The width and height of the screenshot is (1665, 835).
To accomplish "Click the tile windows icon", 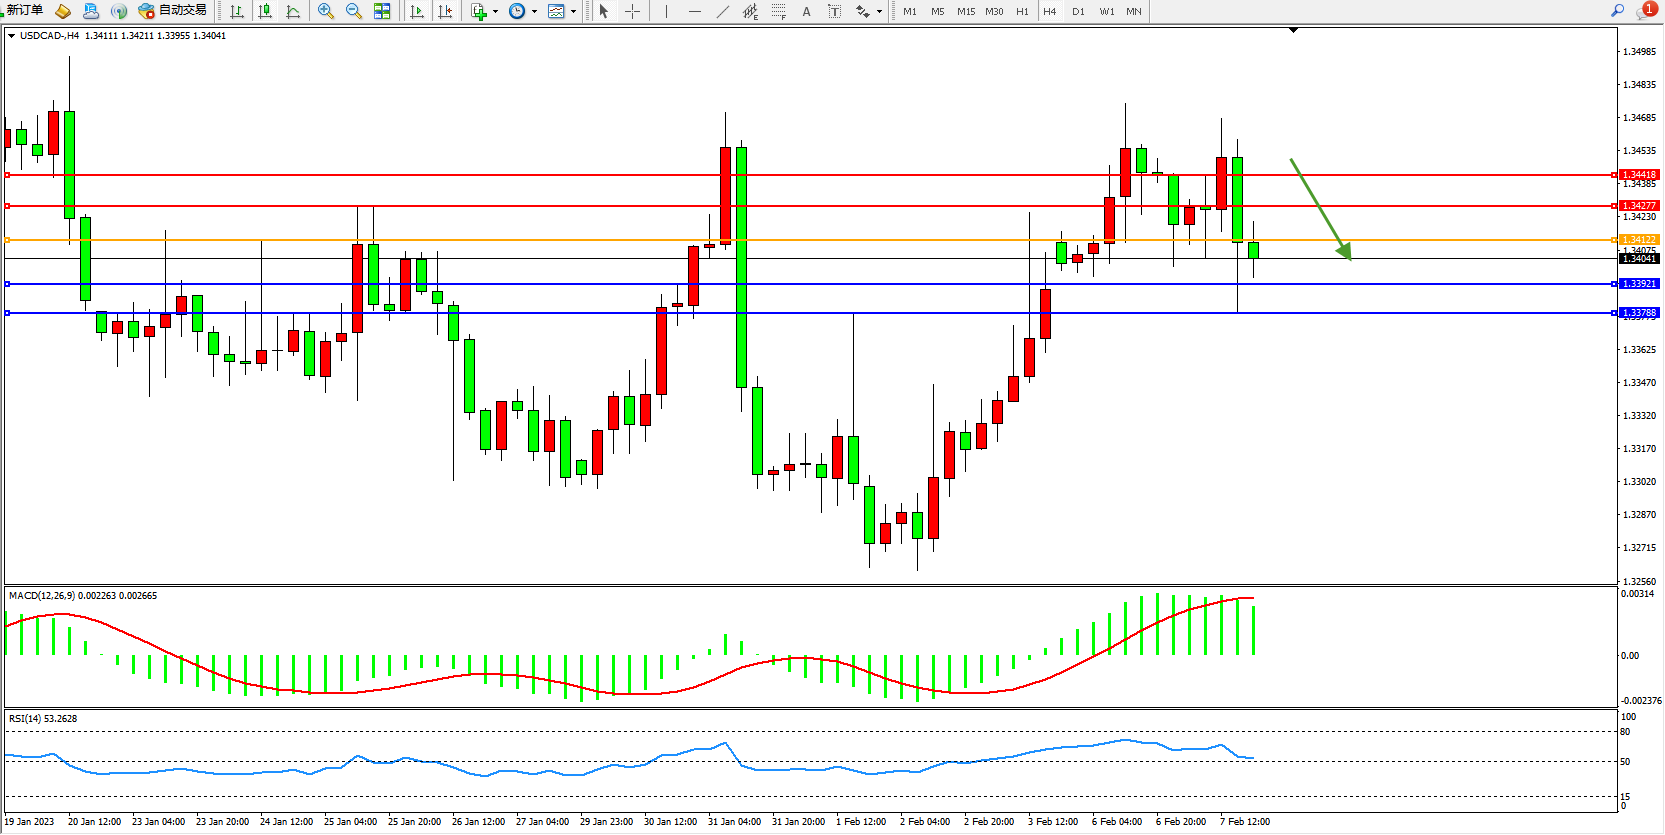I will [382, 11].
